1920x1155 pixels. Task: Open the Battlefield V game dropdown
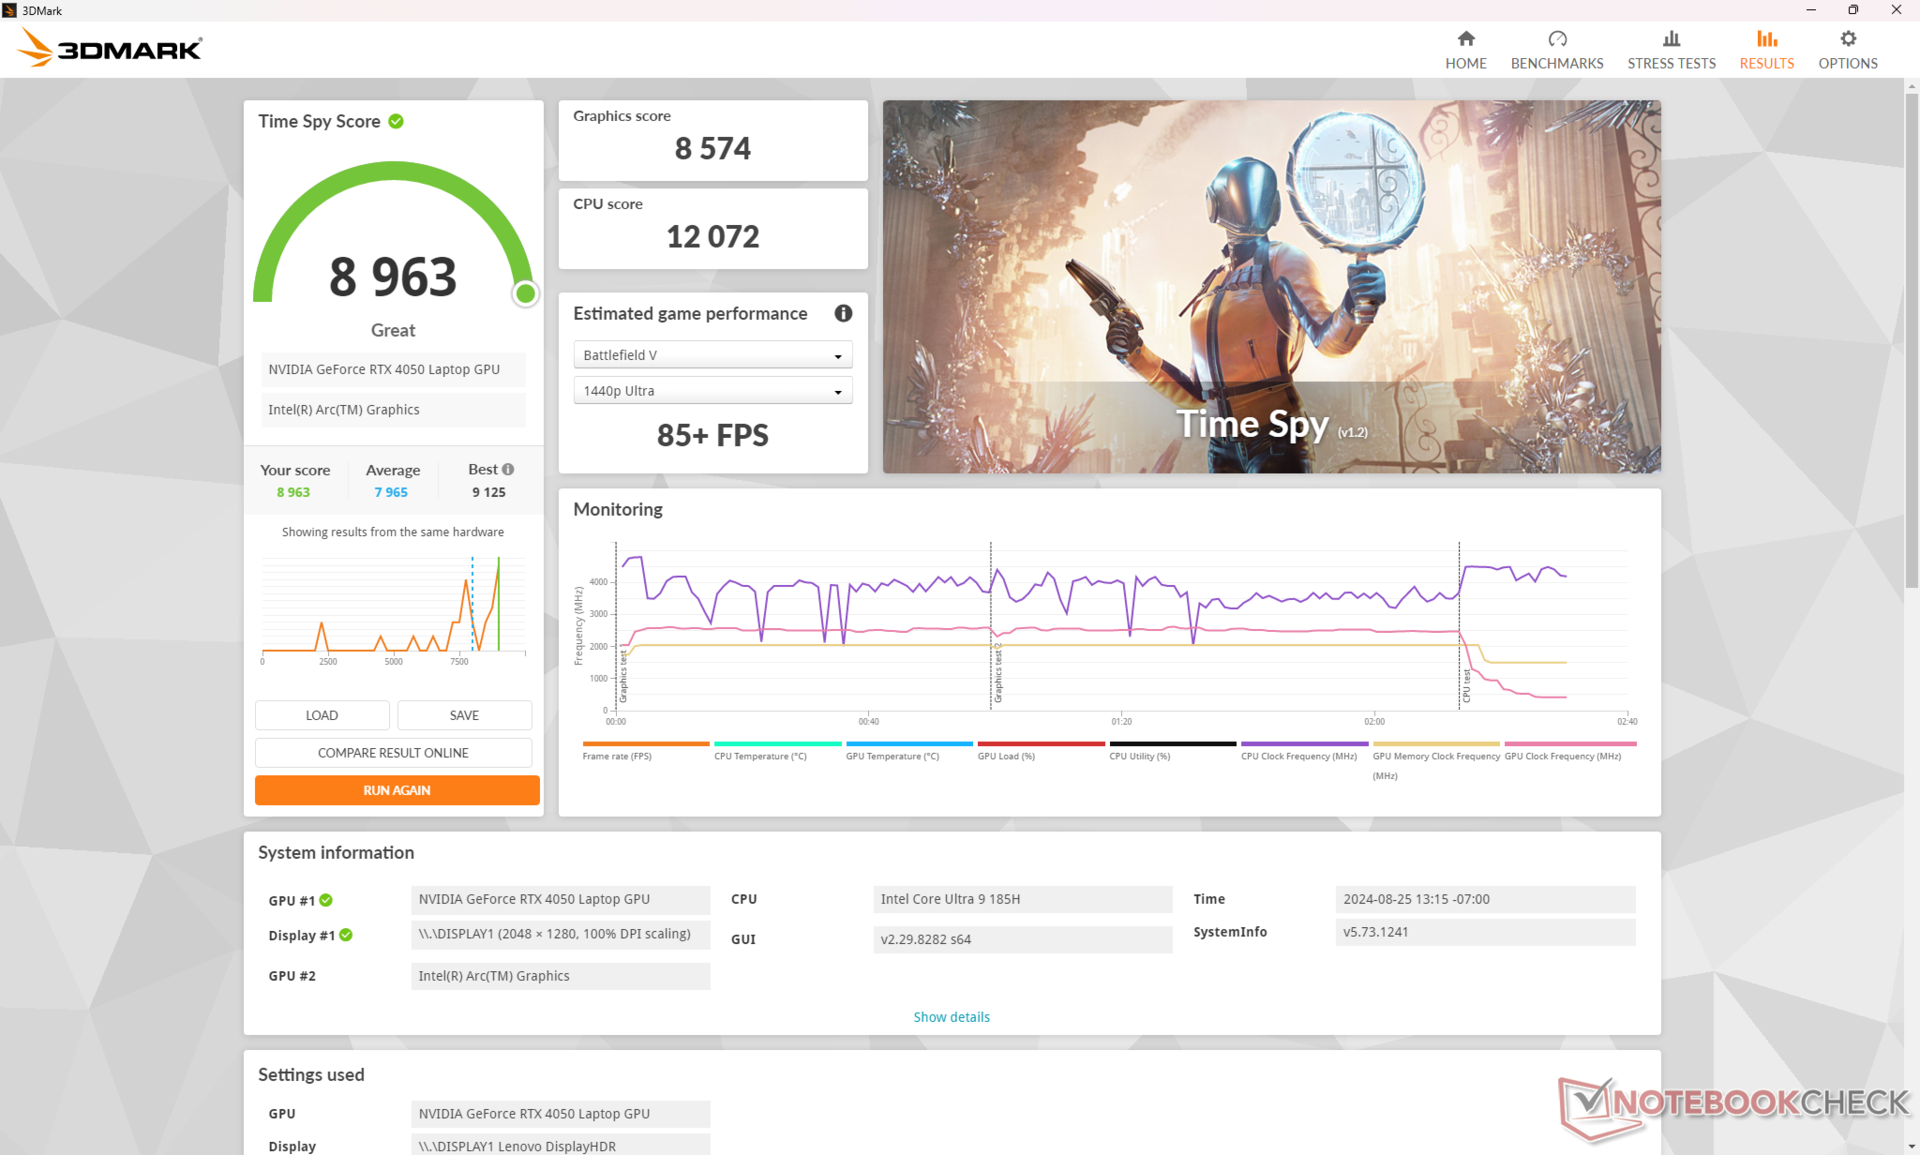pos(712,355)
